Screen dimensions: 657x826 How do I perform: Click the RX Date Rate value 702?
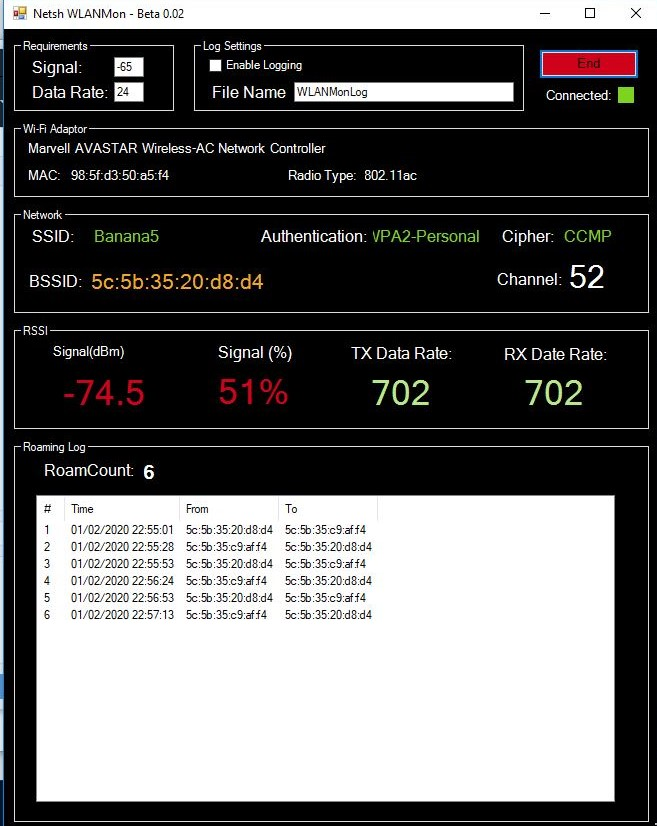click(x=554, y=393)
